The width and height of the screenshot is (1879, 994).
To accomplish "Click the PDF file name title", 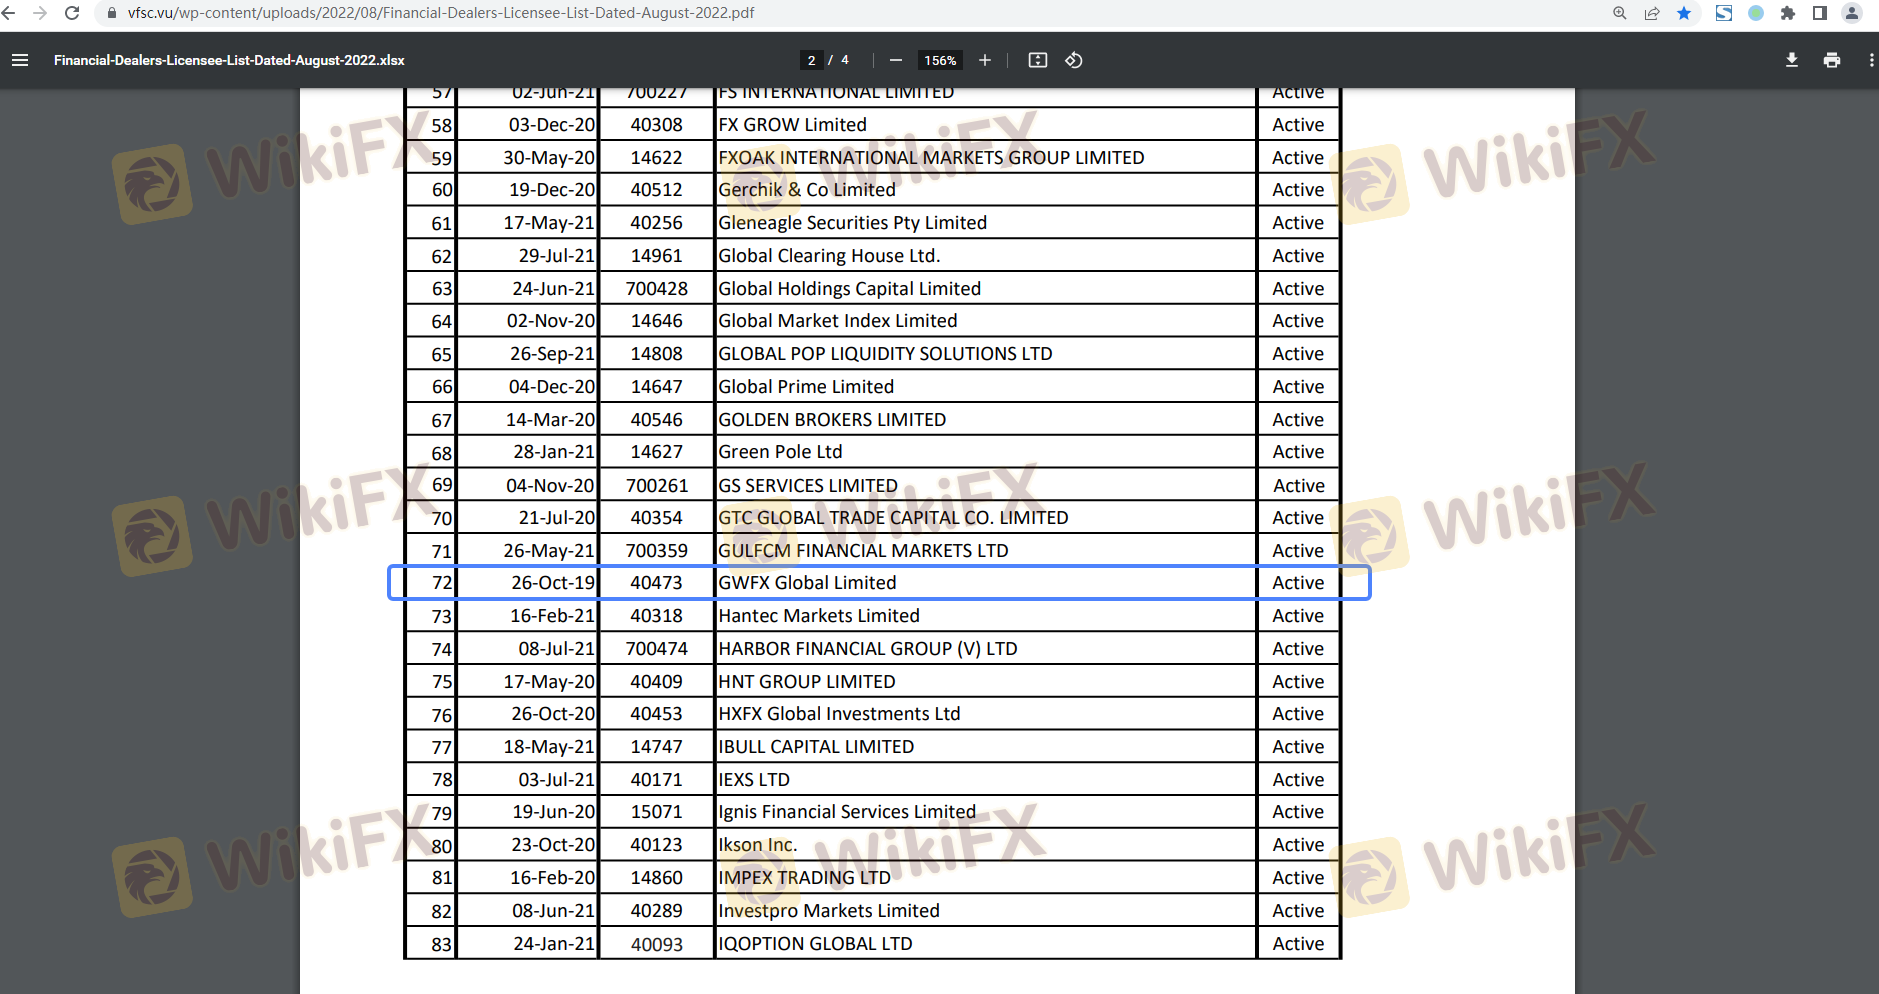I will [x=229, y=60].
